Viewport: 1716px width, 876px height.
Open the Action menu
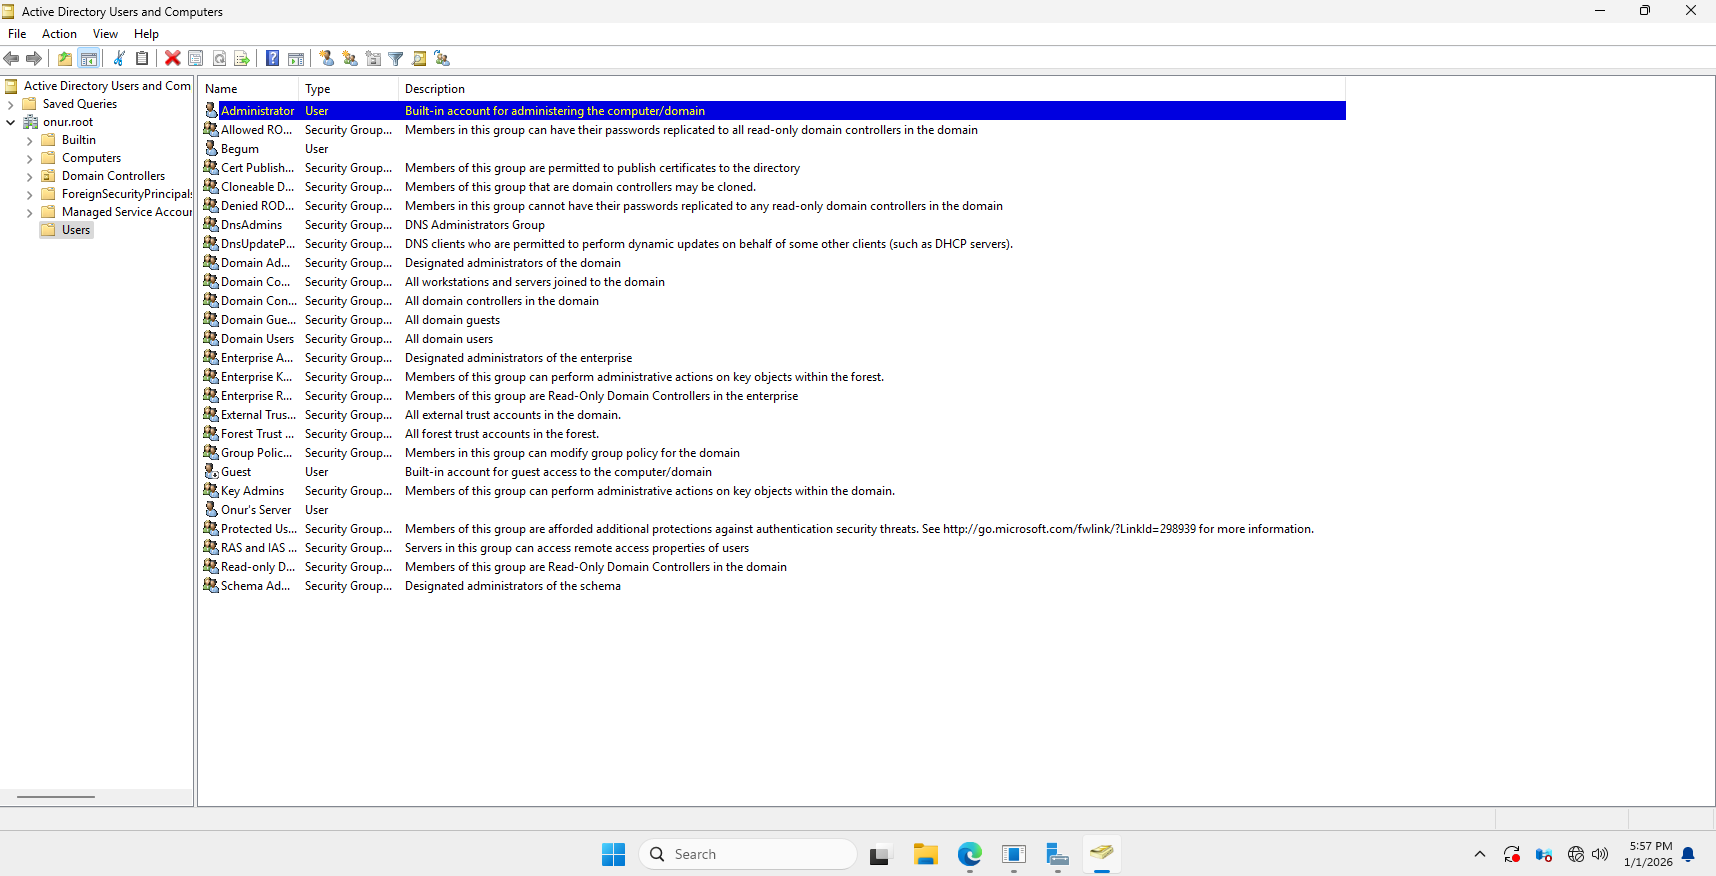tap(60, 34)
